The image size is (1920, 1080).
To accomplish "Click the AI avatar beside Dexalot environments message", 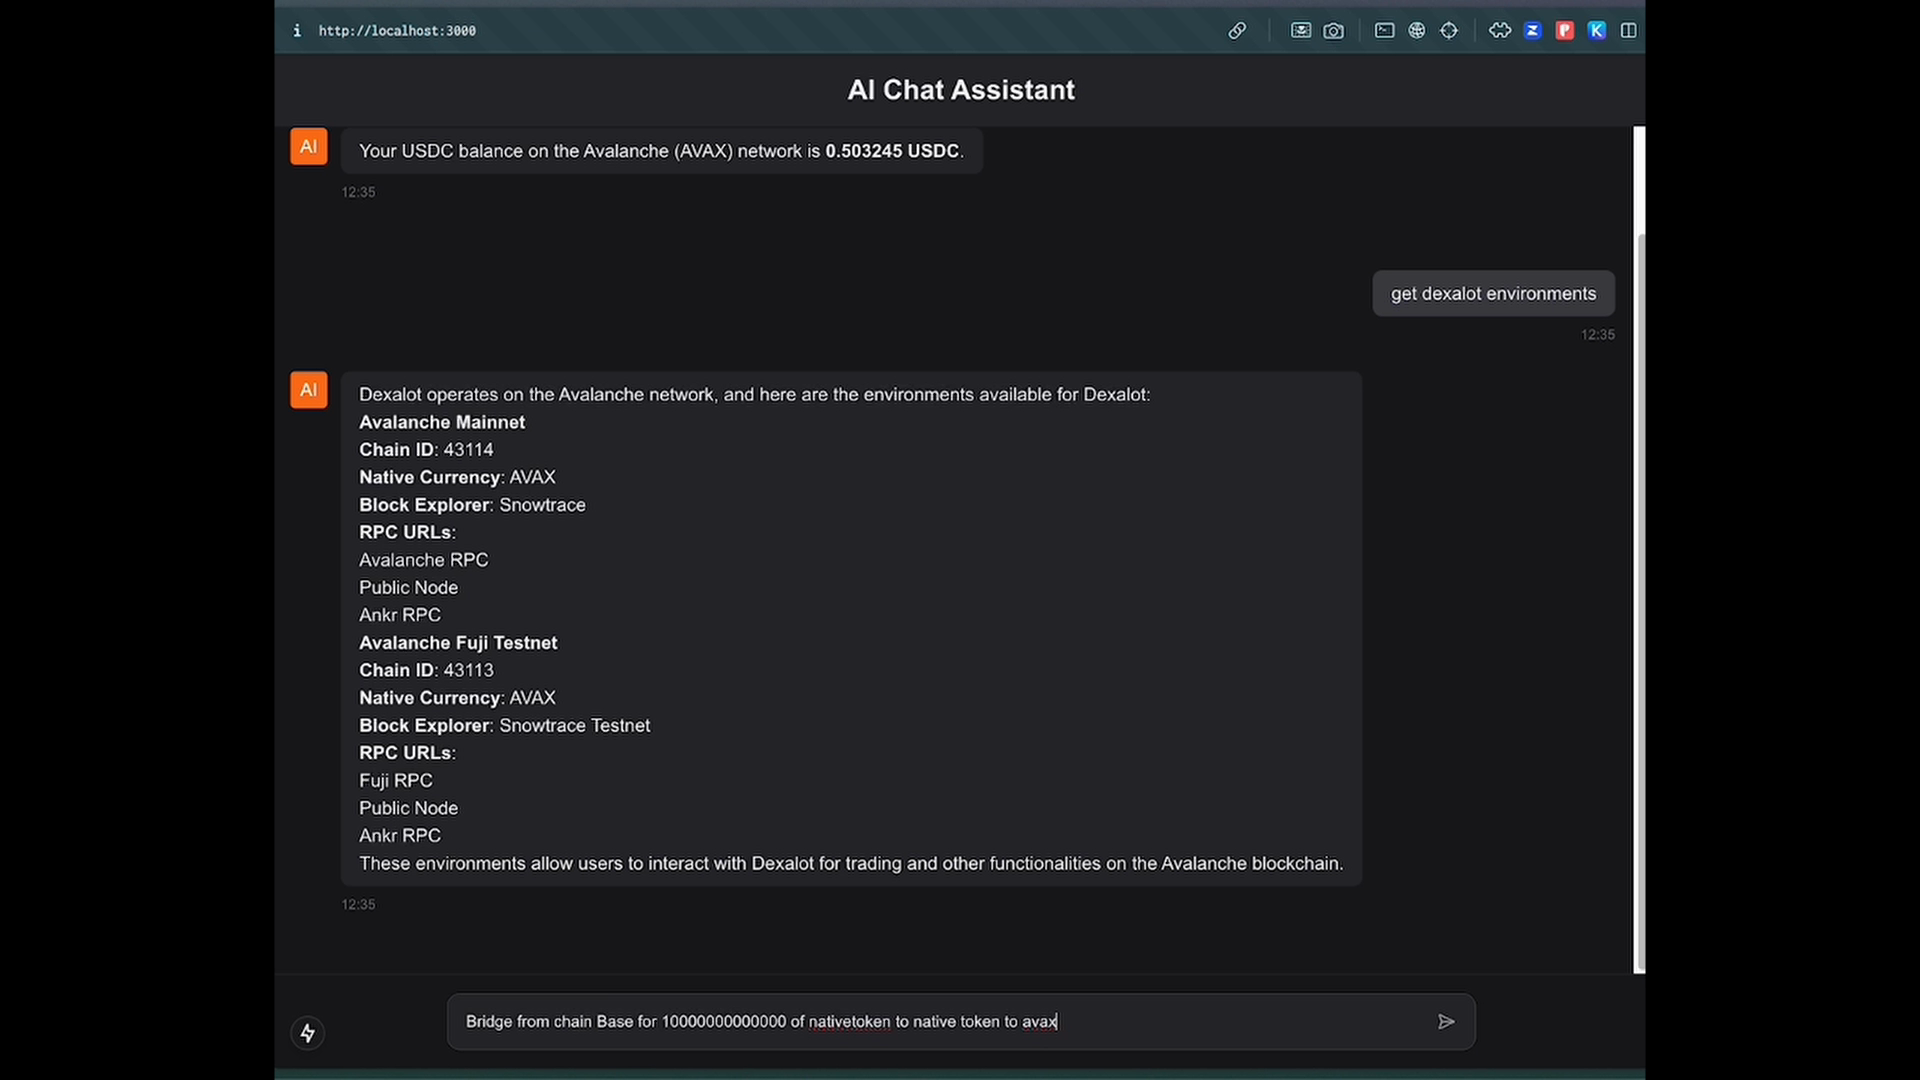I will [x=308, y=390].
